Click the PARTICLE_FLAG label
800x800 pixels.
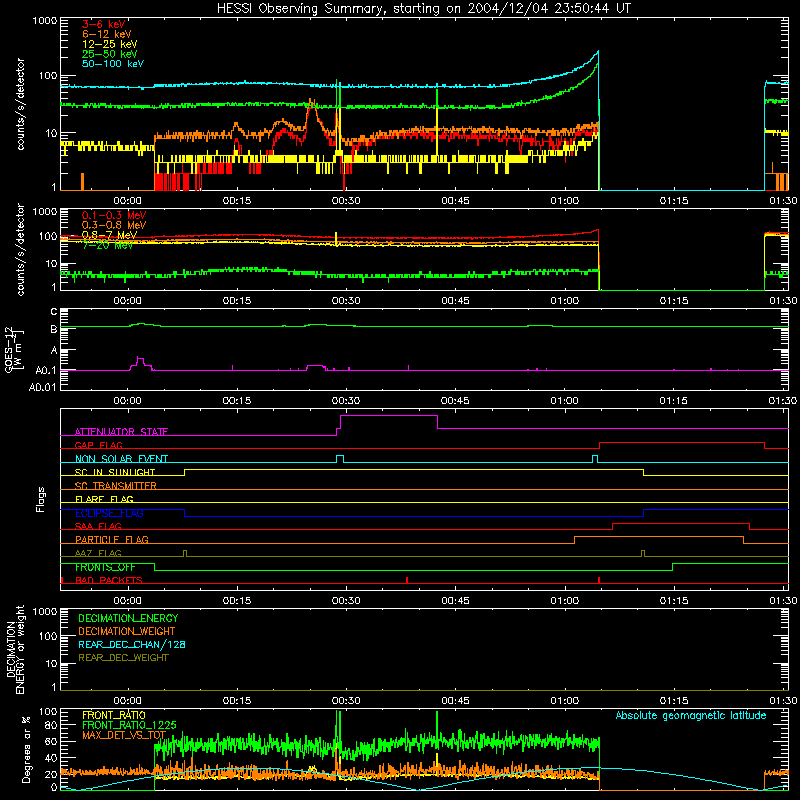click(112, 540)
